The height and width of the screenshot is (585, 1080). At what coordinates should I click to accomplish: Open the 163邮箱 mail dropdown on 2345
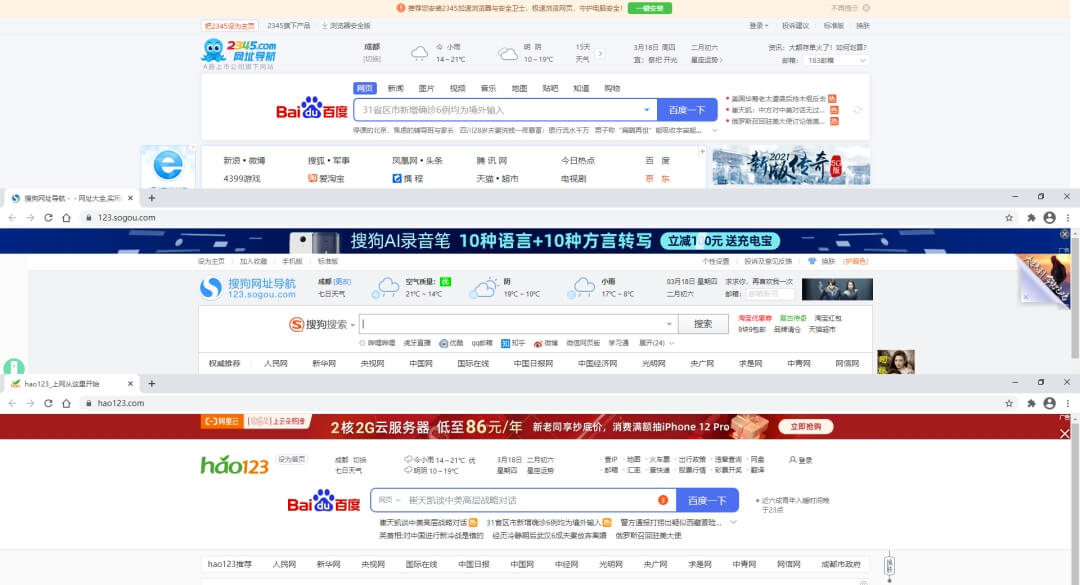pos(836,59)
